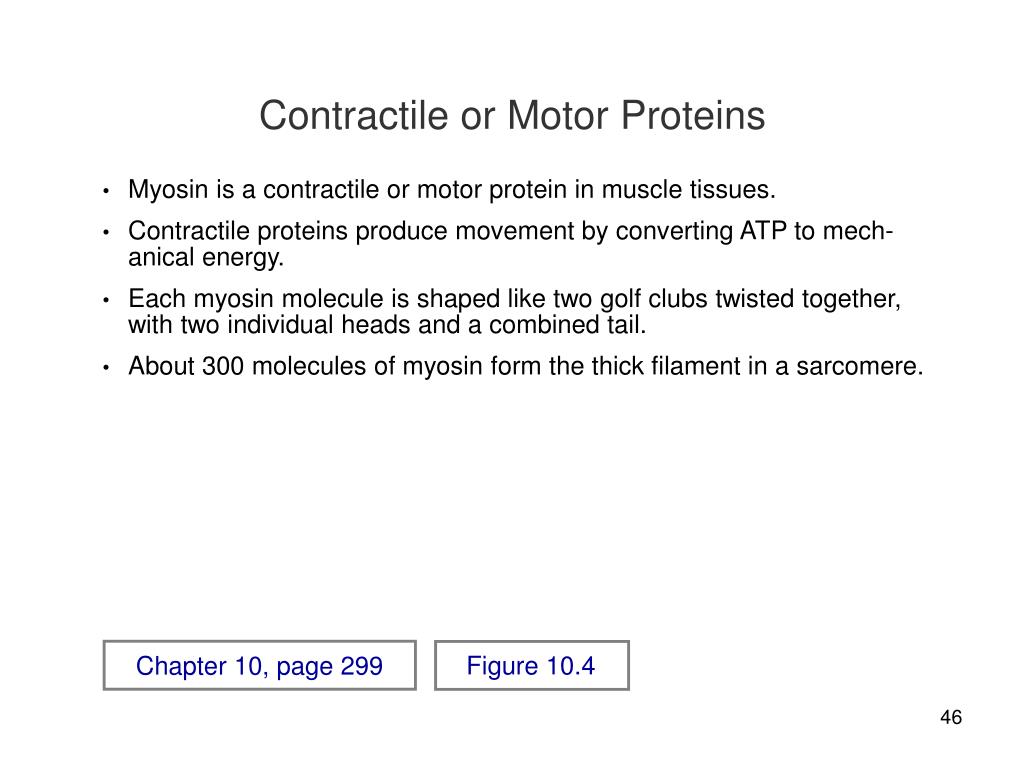Click the bullet dot before "Each myosin molecule"

(106, 300)
